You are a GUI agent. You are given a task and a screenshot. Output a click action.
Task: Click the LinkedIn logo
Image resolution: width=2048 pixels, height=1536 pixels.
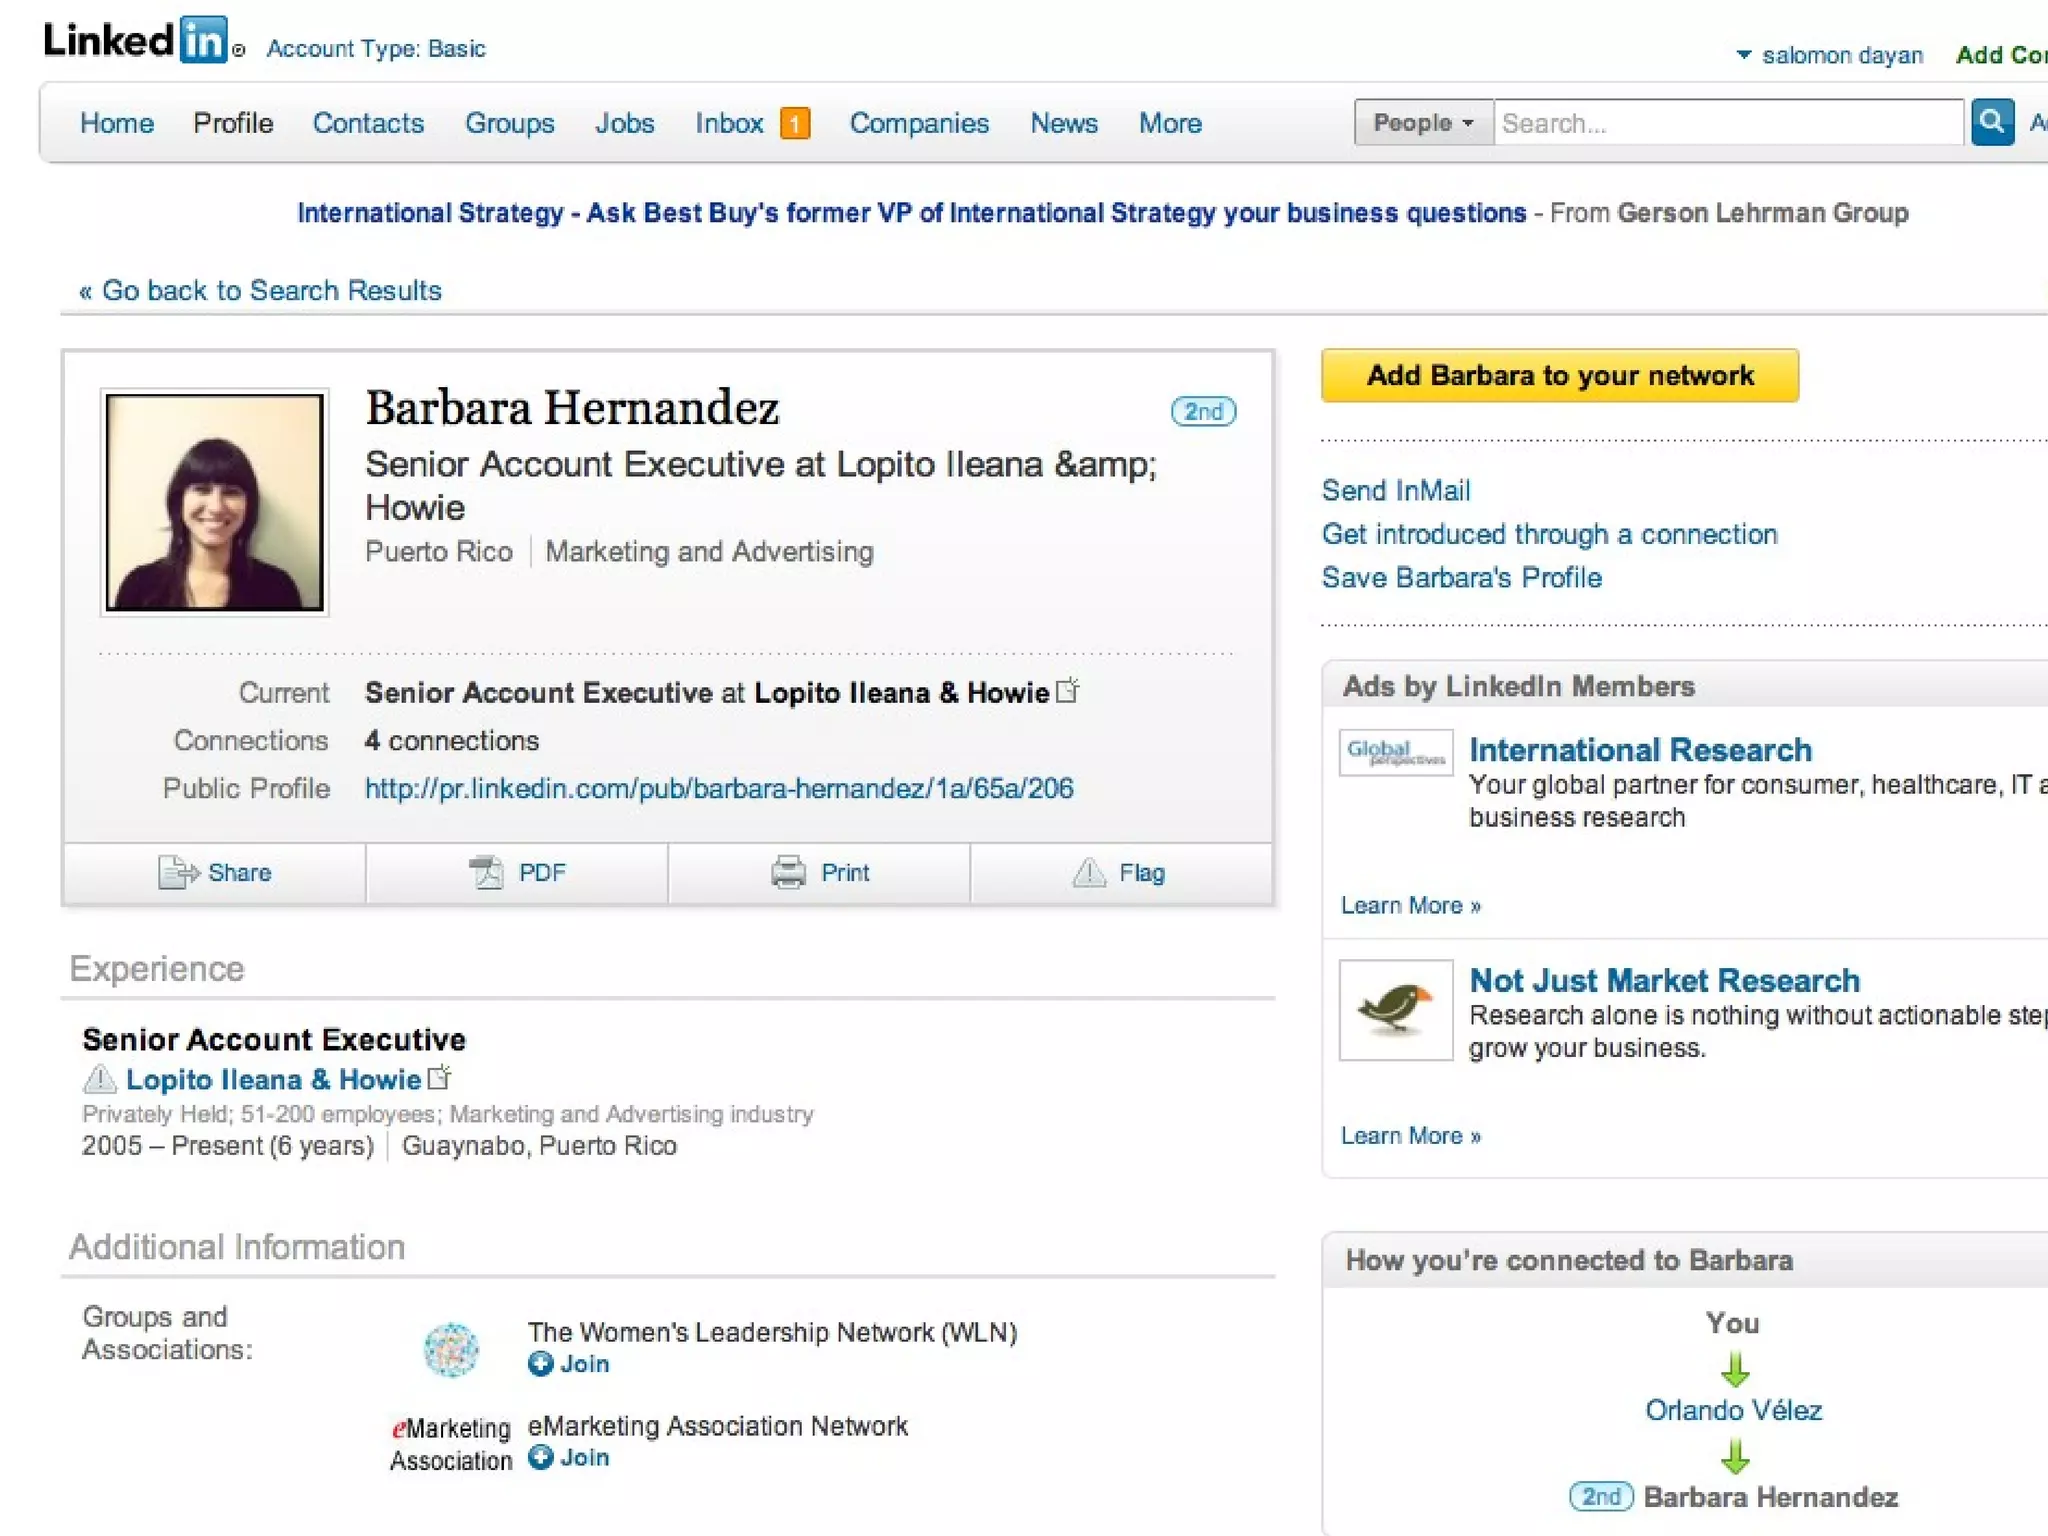[137, 41]
